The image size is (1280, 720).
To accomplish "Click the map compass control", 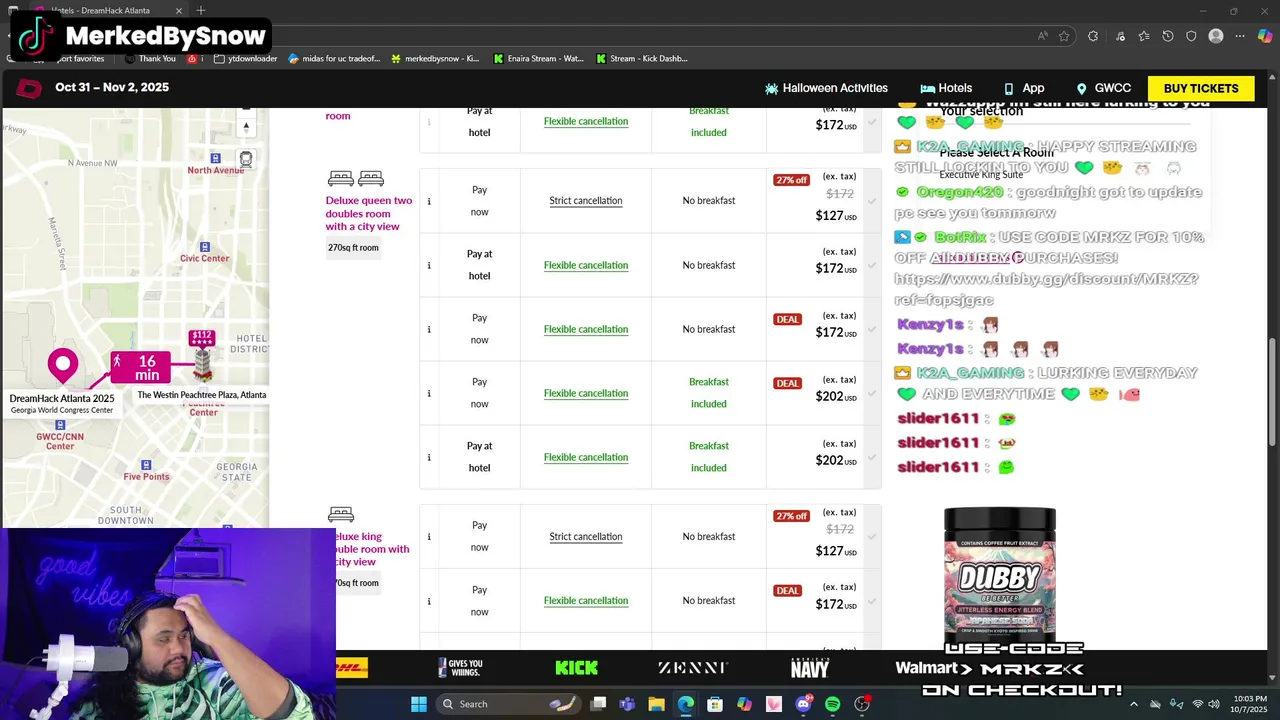I will point(246,128).
